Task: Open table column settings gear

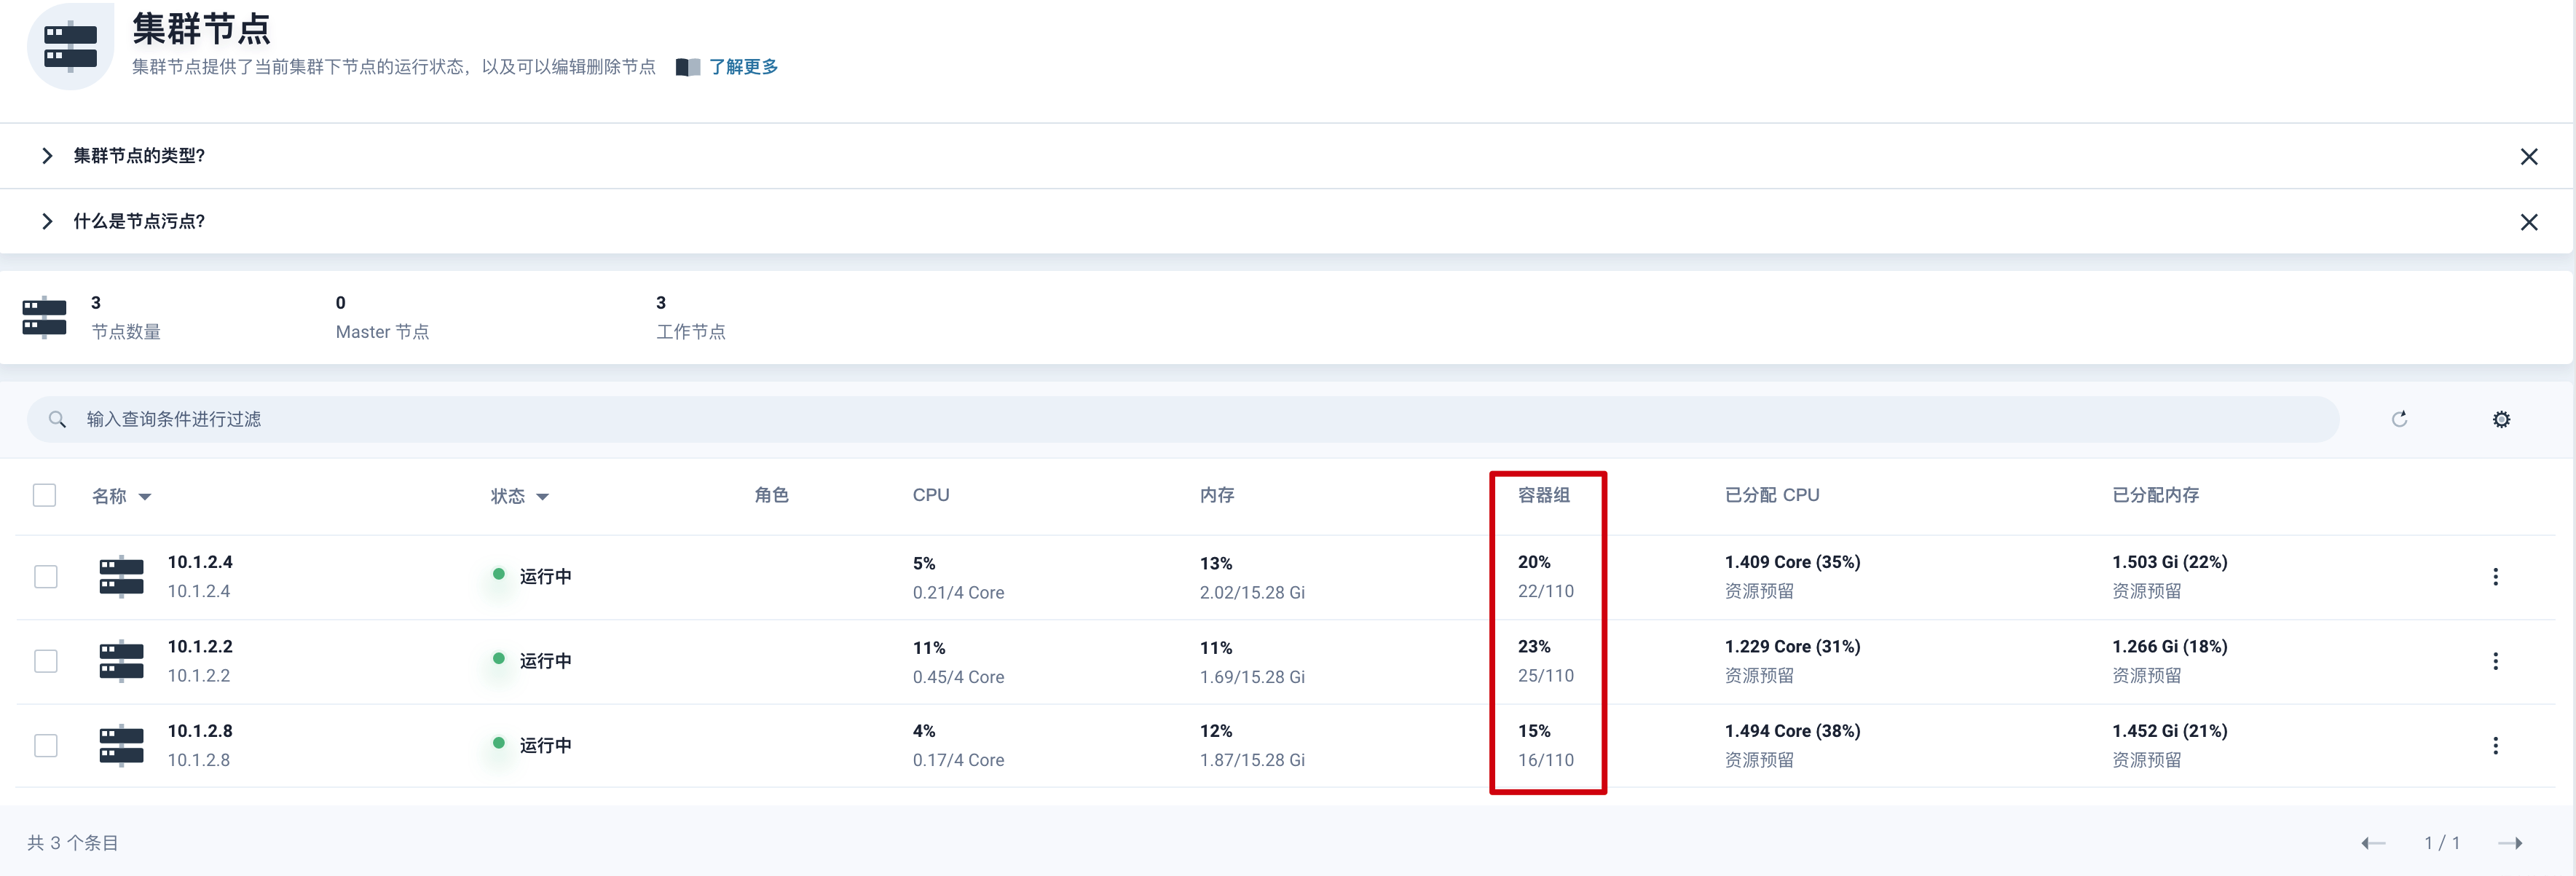Action: [x=2501, y=419]
